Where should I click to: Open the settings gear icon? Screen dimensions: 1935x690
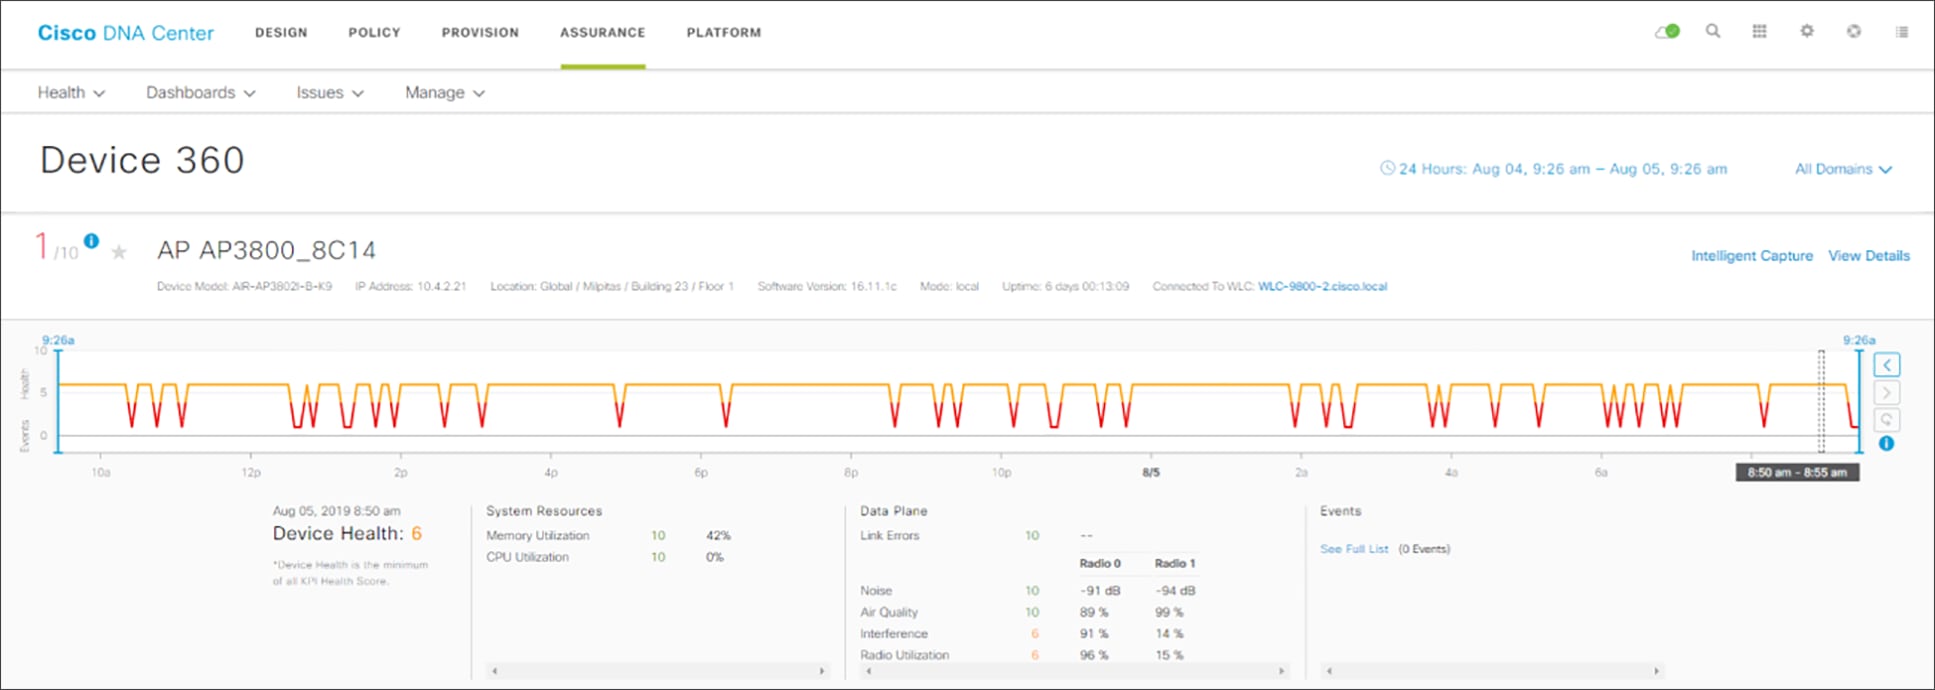coord(1807,31)
